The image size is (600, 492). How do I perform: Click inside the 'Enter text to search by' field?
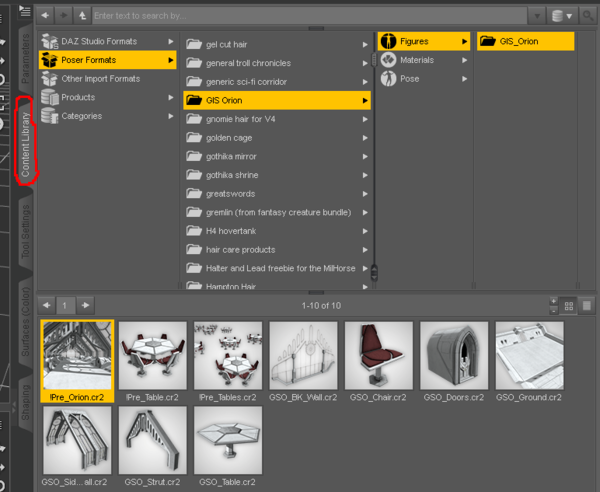[x=309, y=16]
